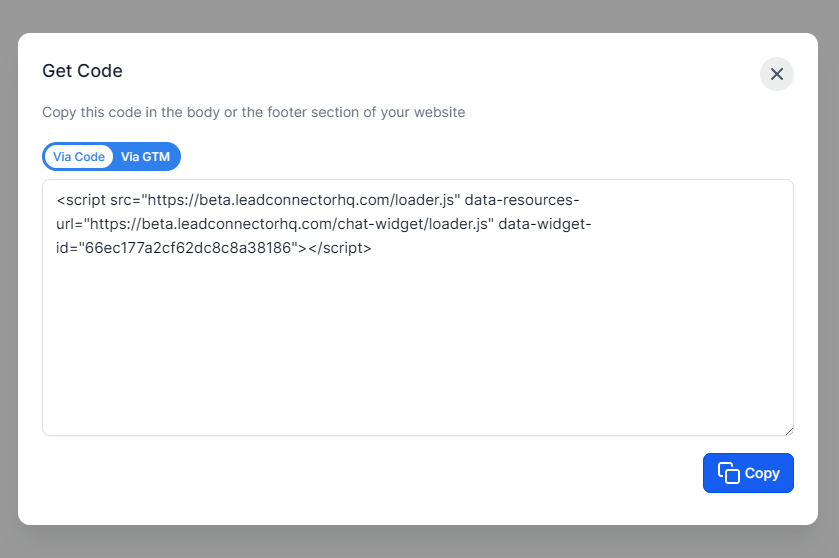The height and width of the screenshot is (558, 839).
Task: Click the Copy button label
Action: coord(762,473)
